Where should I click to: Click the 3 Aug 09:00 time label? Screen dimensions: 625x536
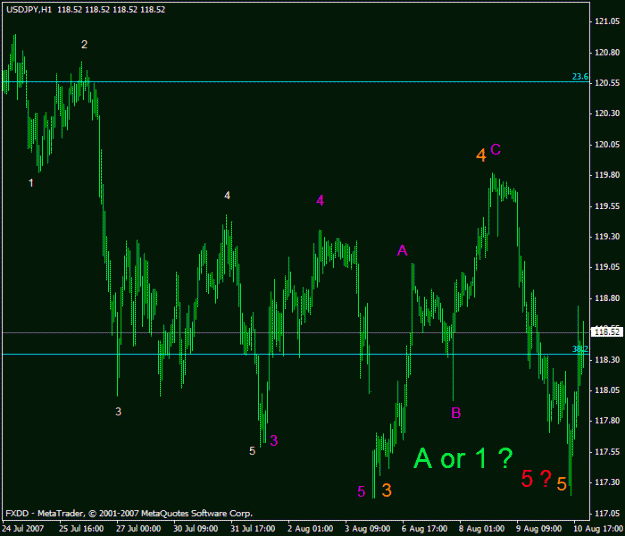[368, 529]
